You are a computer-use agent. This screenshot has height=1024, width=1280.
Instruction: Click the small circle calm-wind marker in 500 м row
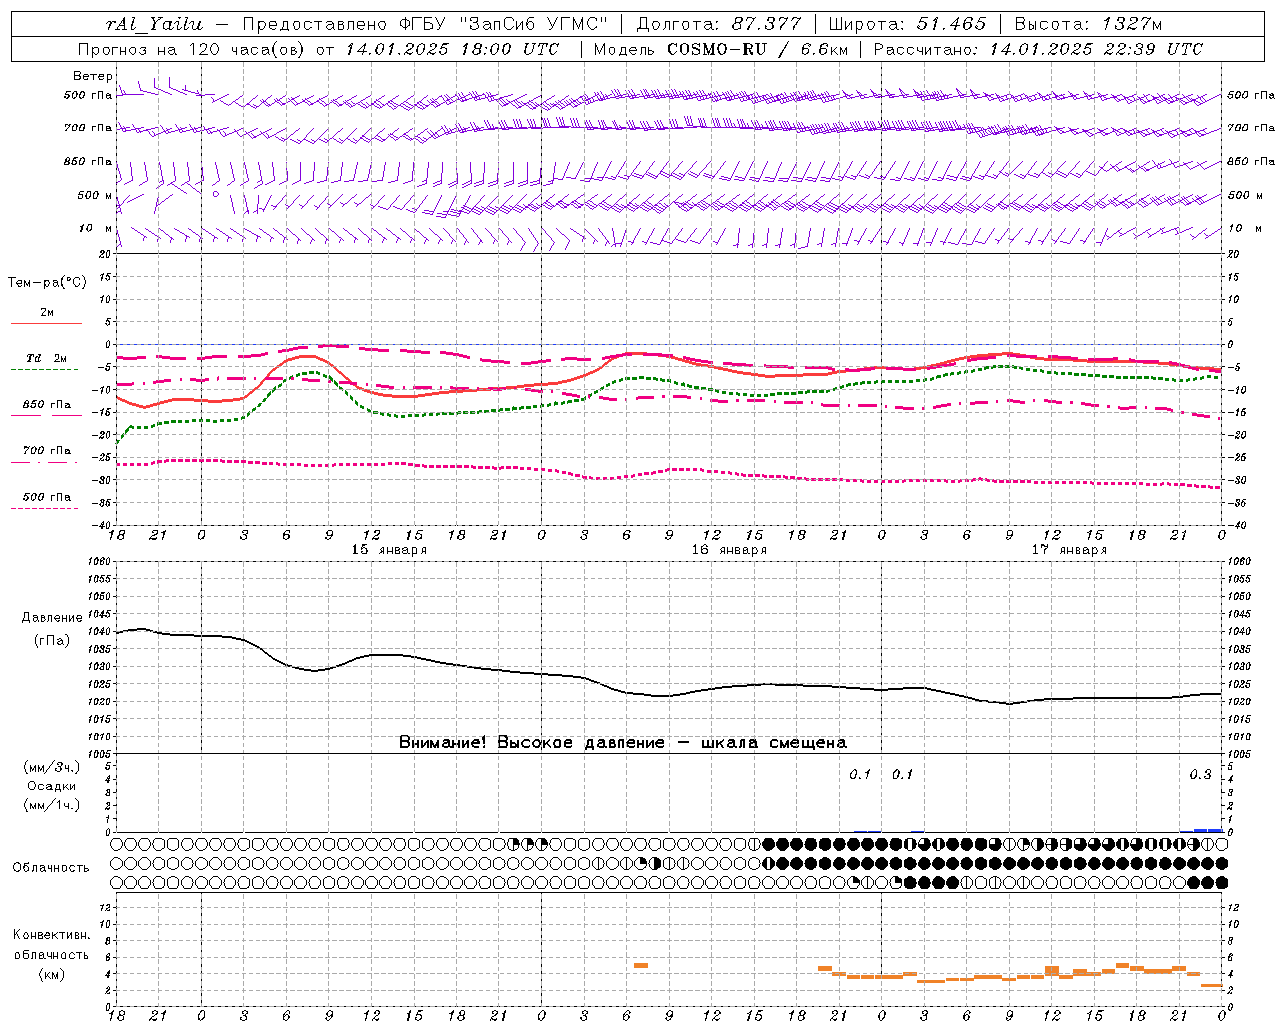coord(215,194)
